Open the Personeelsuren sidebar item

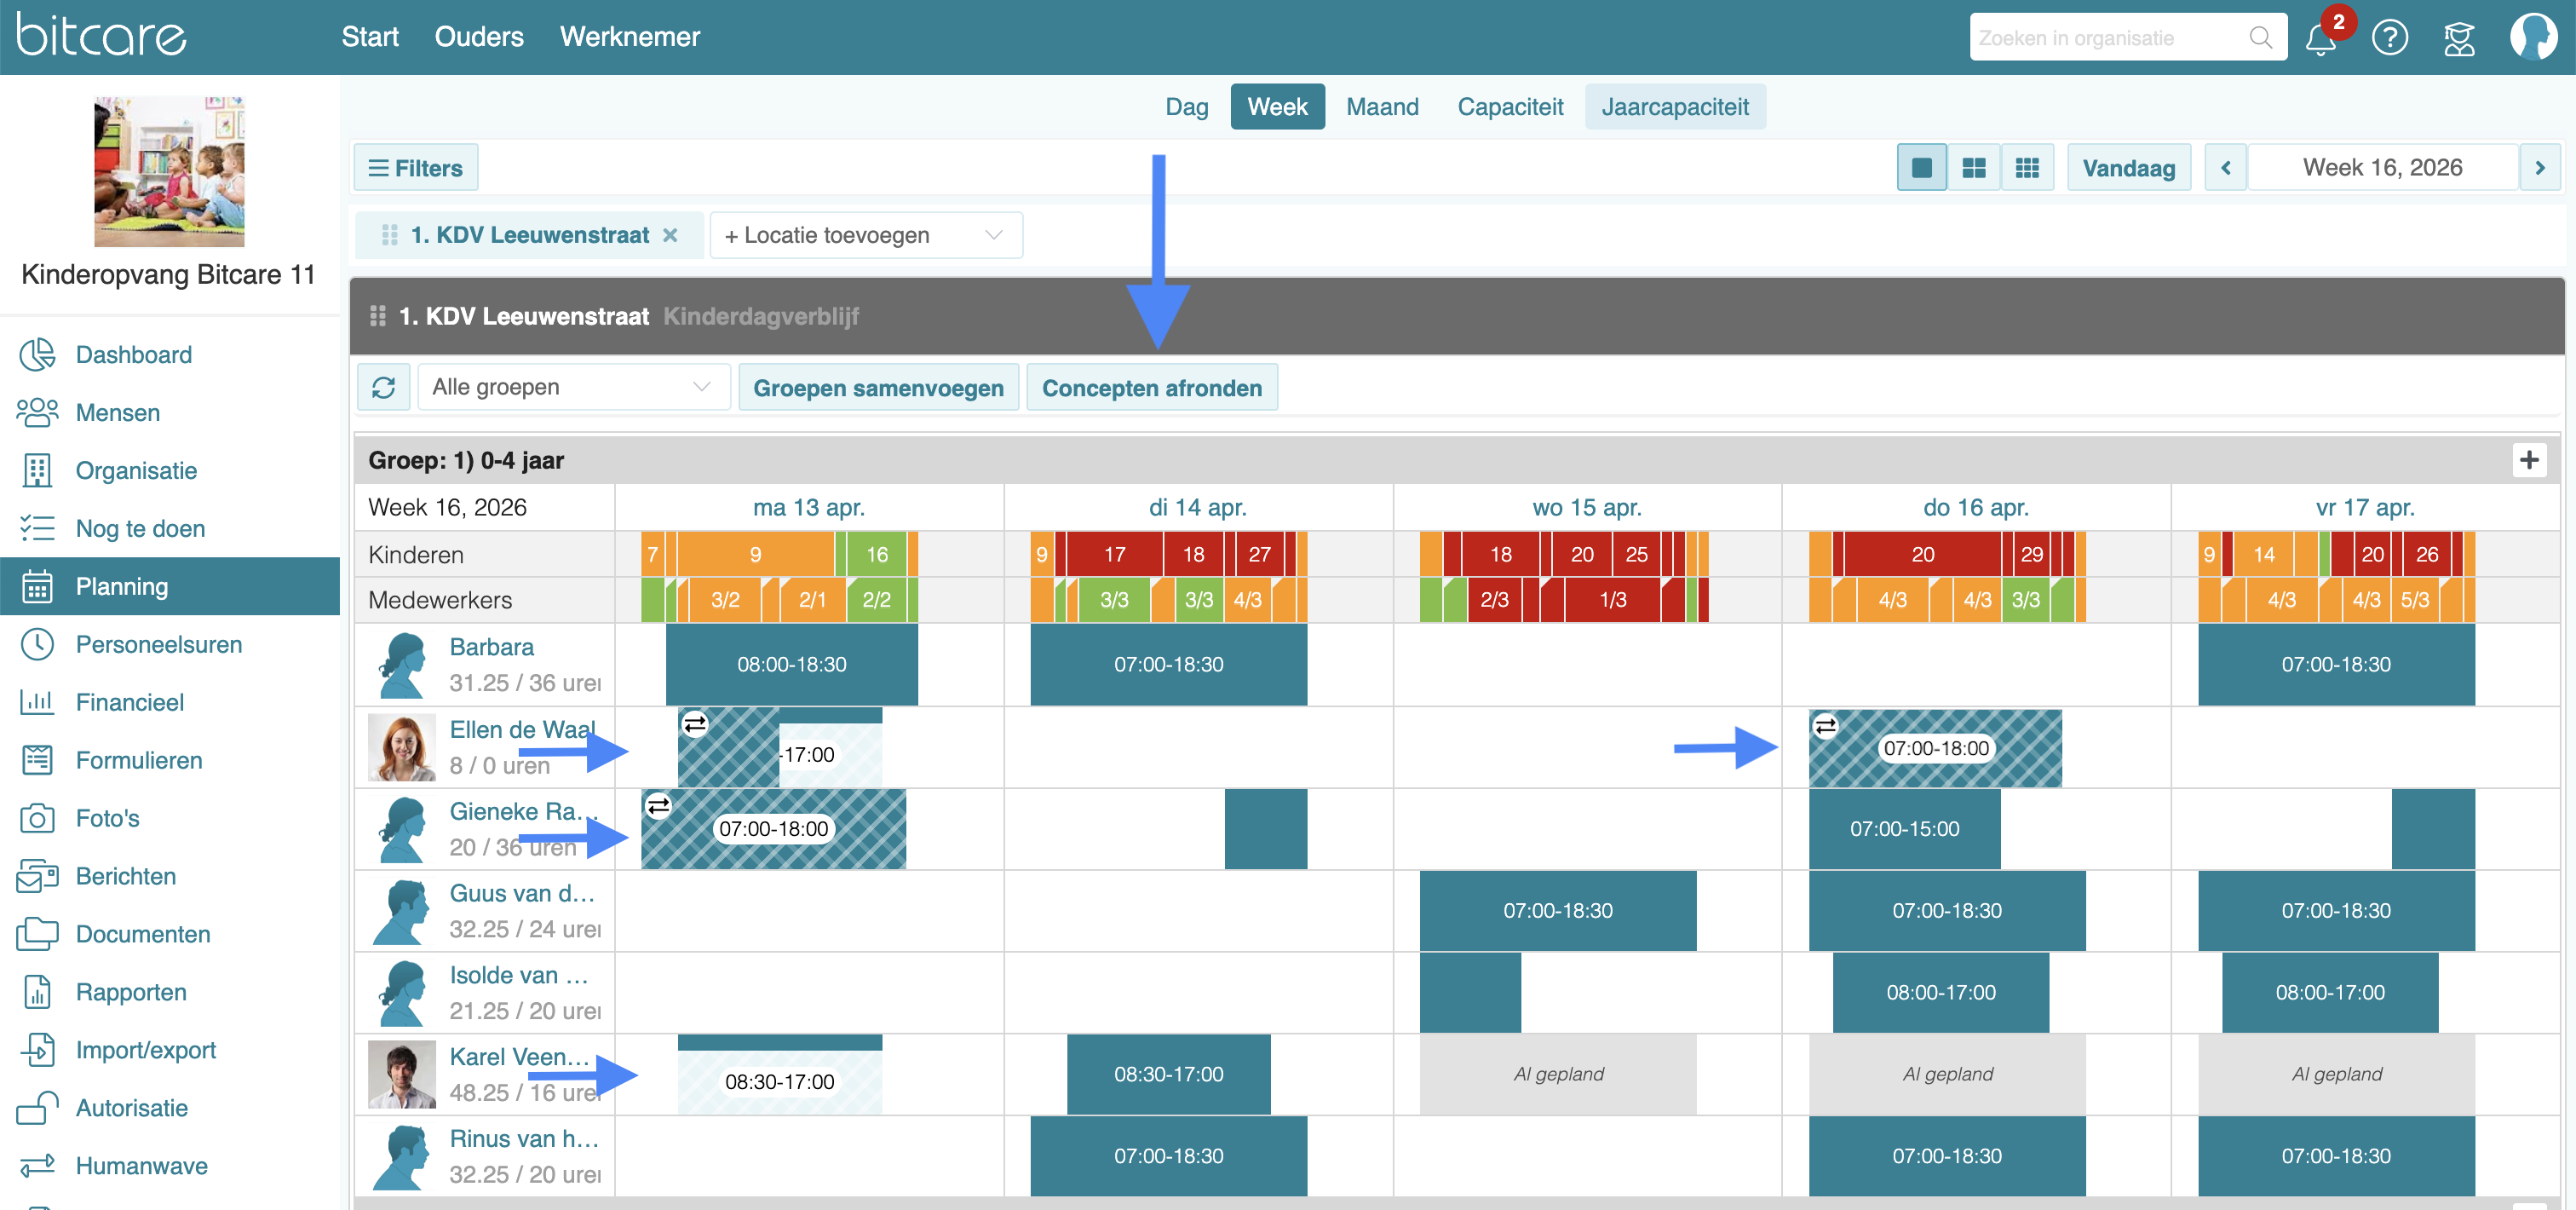point(159,644)
